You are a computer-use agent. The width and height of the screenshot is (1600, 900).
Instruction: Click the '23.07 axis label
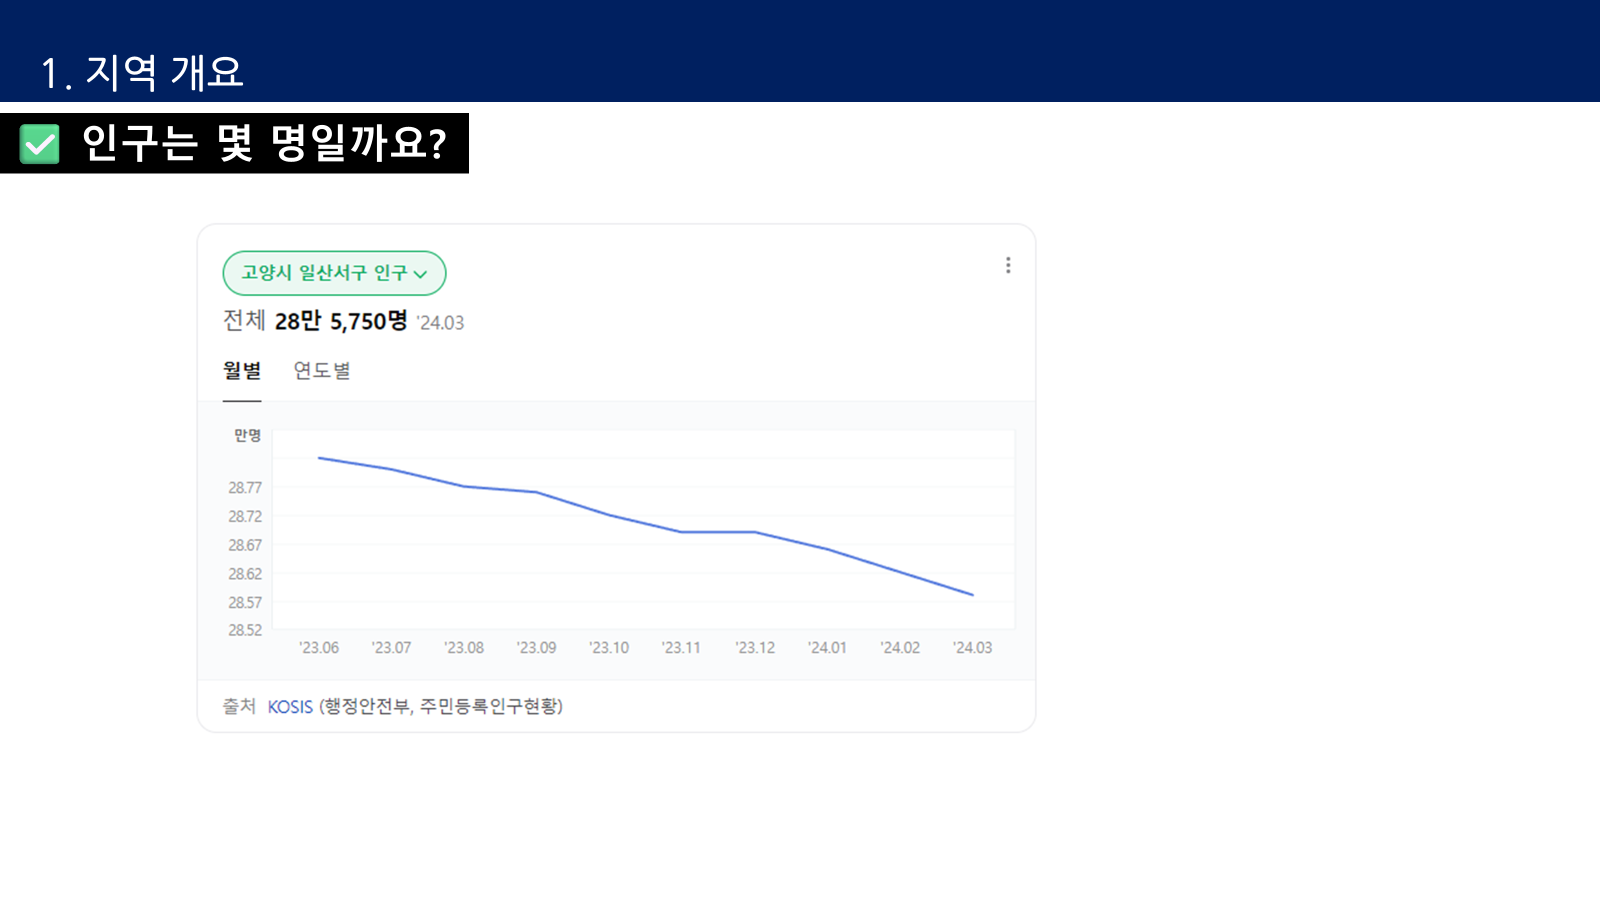(x=391, y=648)
